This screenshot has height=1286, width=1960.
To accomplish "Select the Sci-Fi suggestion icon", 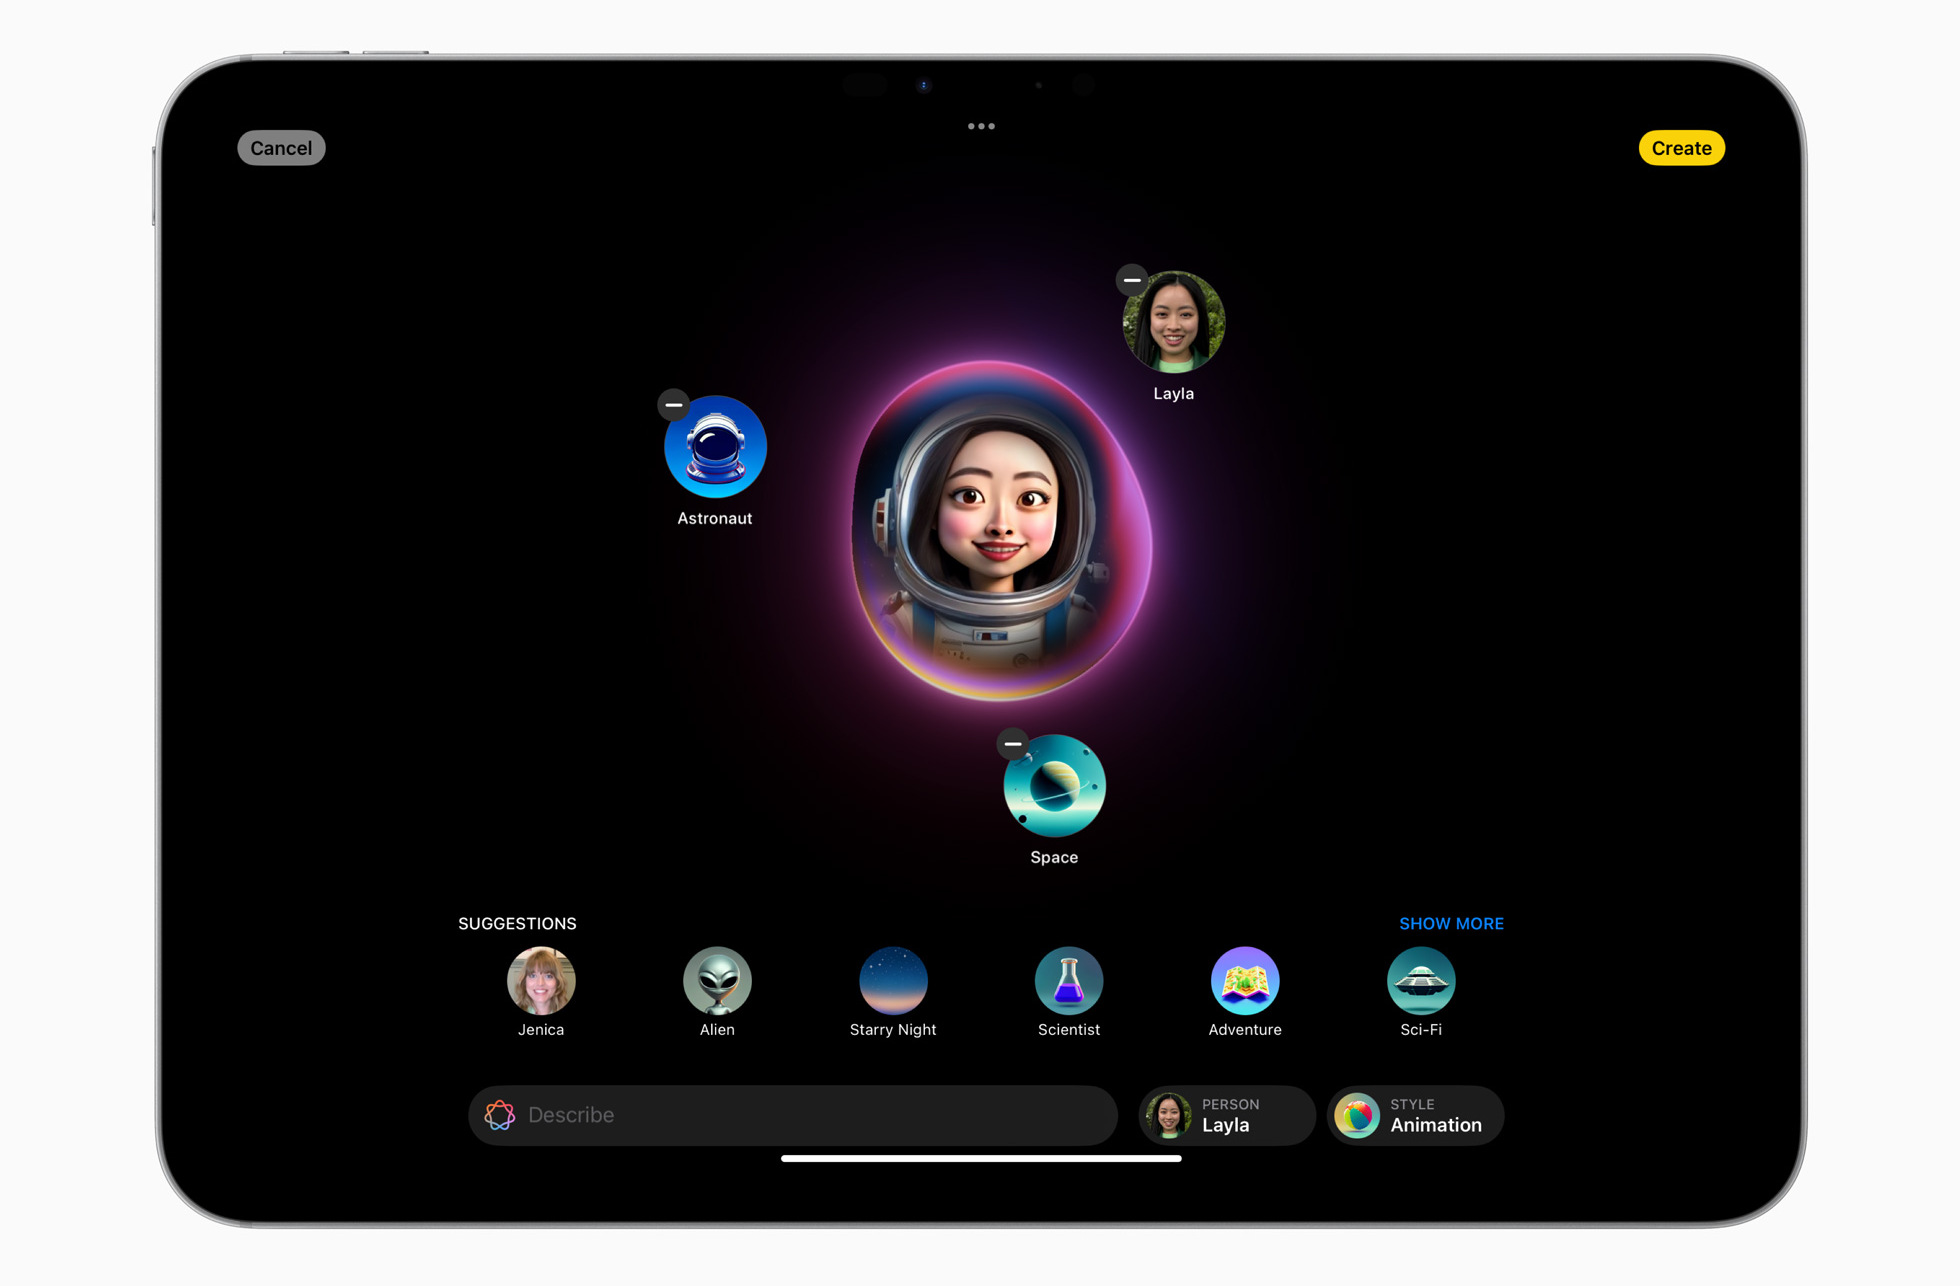I will [x=1420, y=982].
